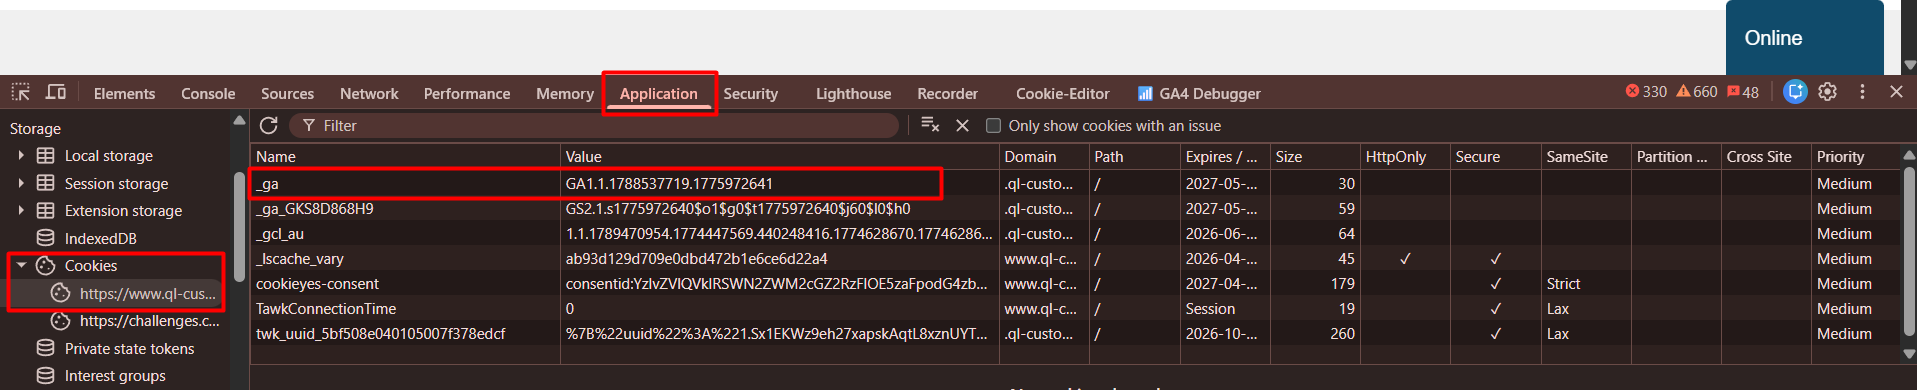Open DevTools settings gear
Image resolution: width=1917 pixels, height=390 pixels.
1827,92
